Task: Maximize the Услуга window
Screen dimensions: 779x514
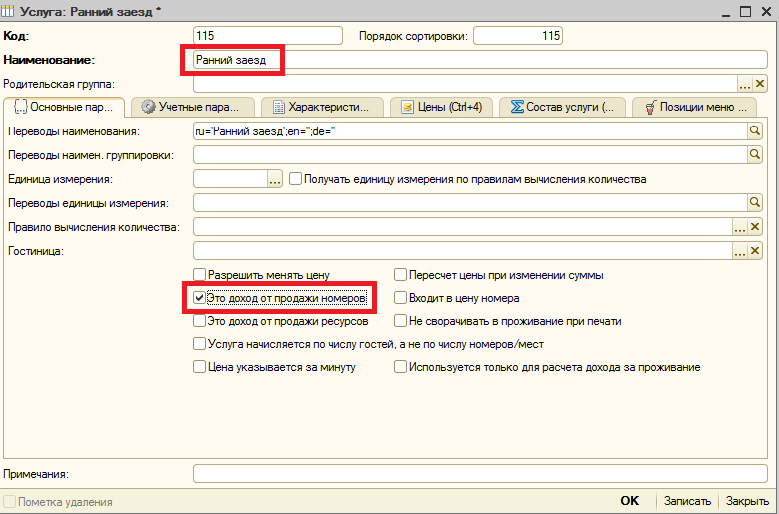Action: coord(745,11)
